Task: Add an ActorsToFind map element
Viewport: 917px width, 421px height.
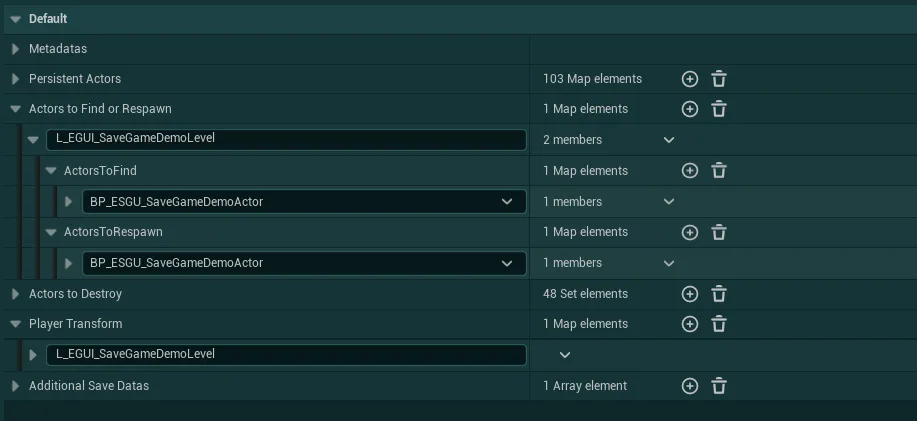Action: tap(690, 171)
